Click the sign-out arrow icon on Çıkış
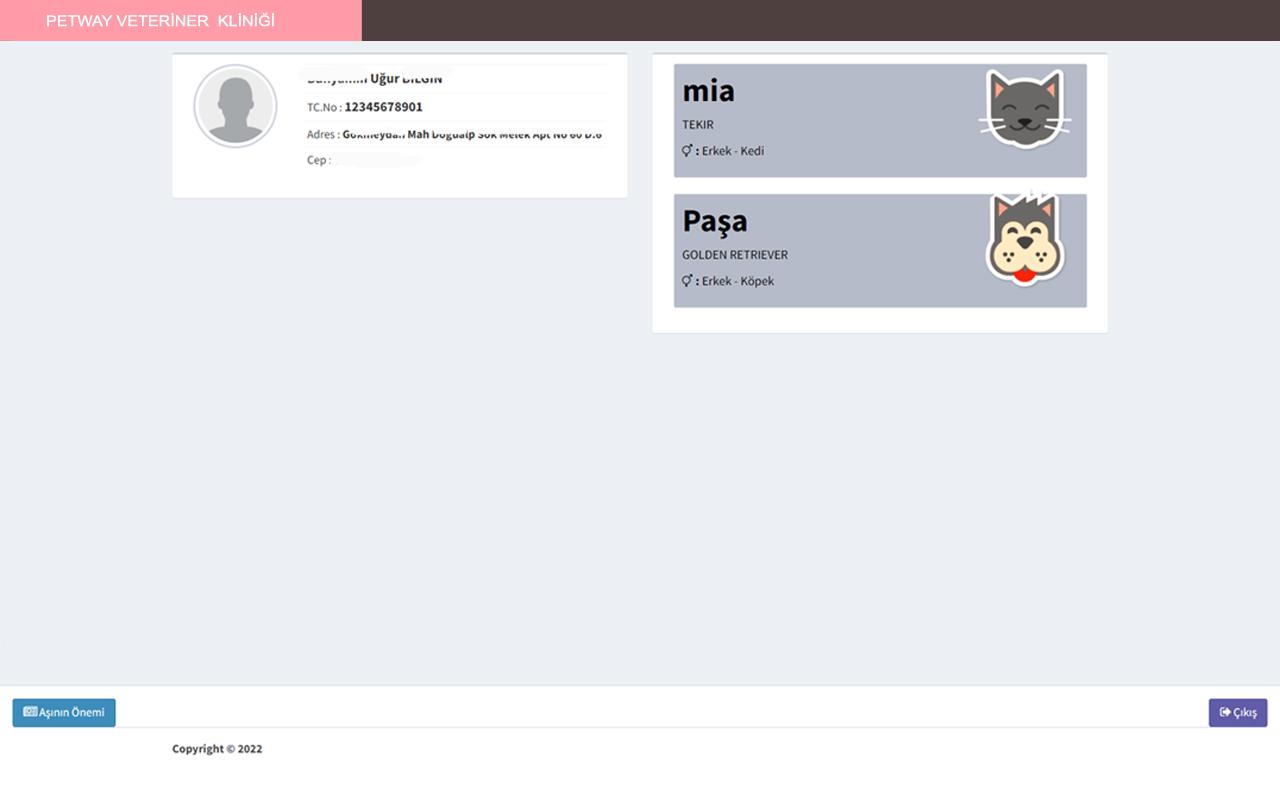Viewport: 1280px width, 800px height. (x=1225, y=712)
